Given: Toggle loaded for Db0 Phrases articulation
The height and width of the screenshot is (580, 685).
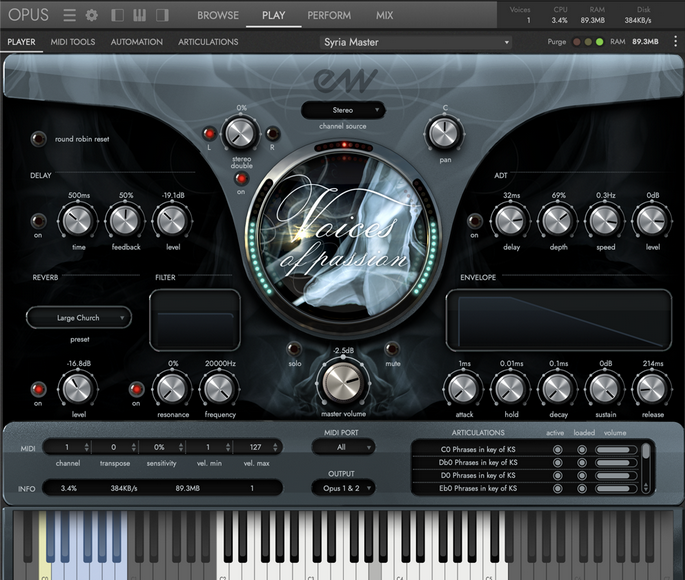Looking at the screenshot, I should coord(582,463).
